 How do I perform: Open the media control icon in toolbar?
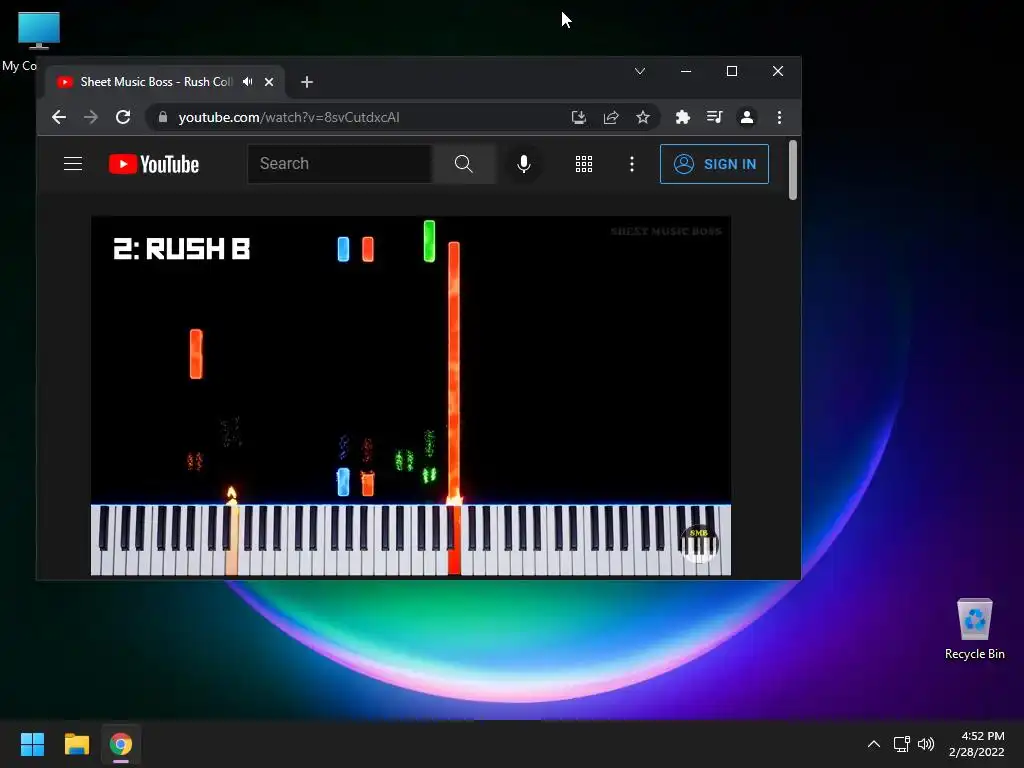pyautogui.click(x=714, y=118)
